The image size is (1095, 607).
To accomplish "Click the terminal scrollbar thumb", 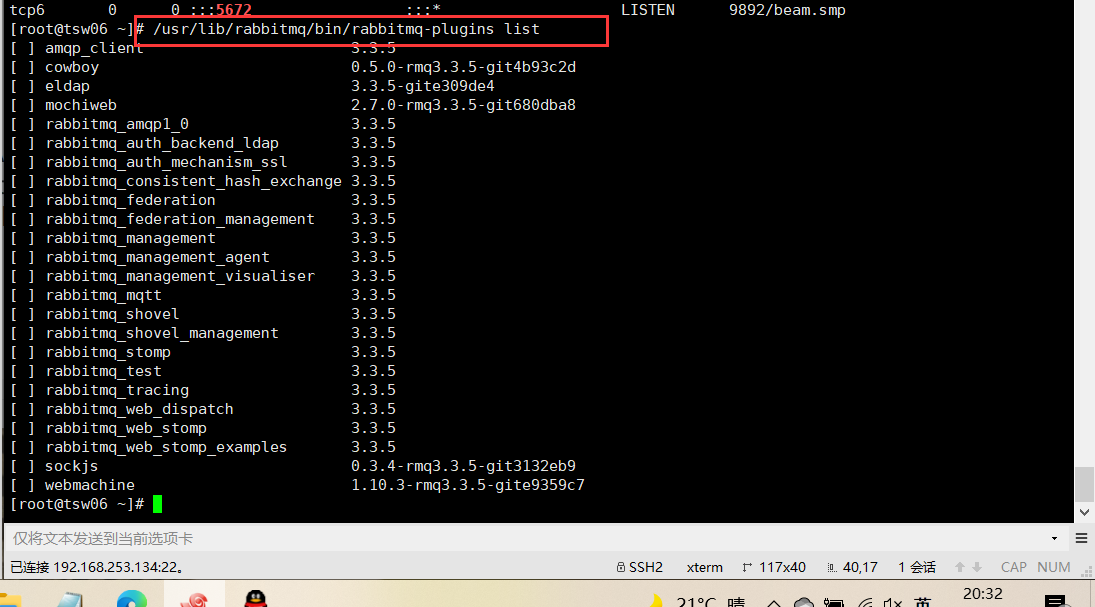I will pyautogui.click(x=1084, y=484).
